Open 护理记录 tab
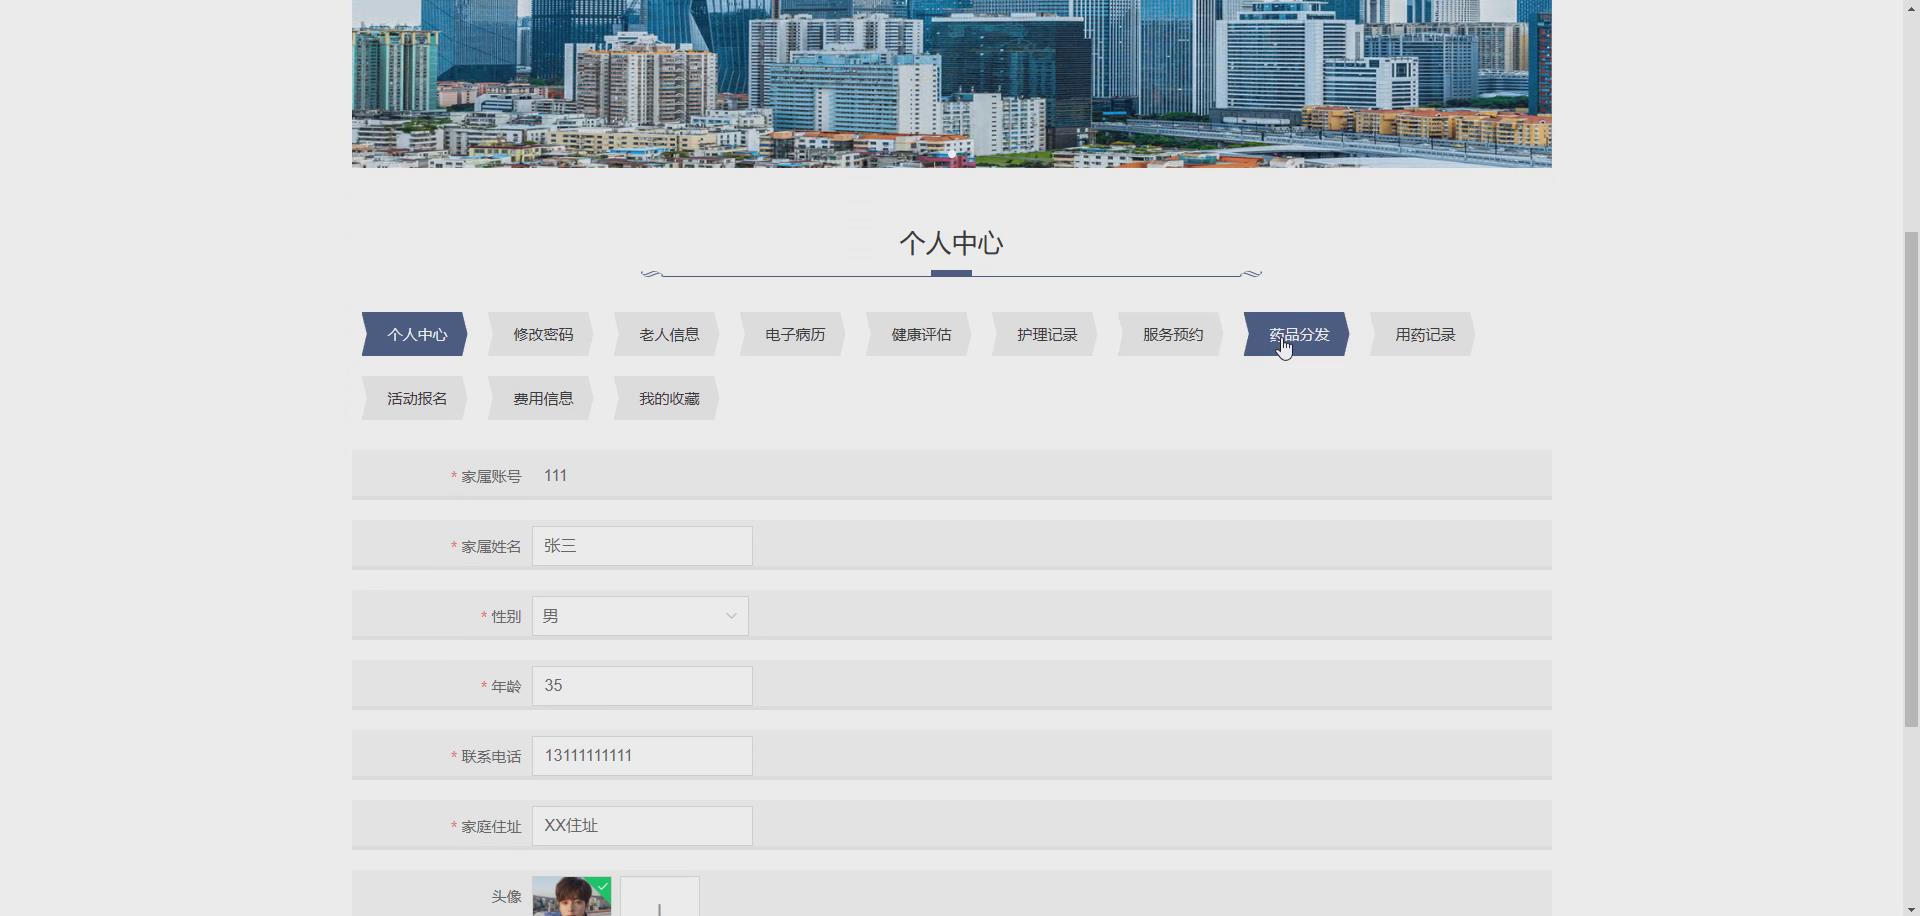This screenshot has width=1920, height=916. click(x=1045, y=334)
